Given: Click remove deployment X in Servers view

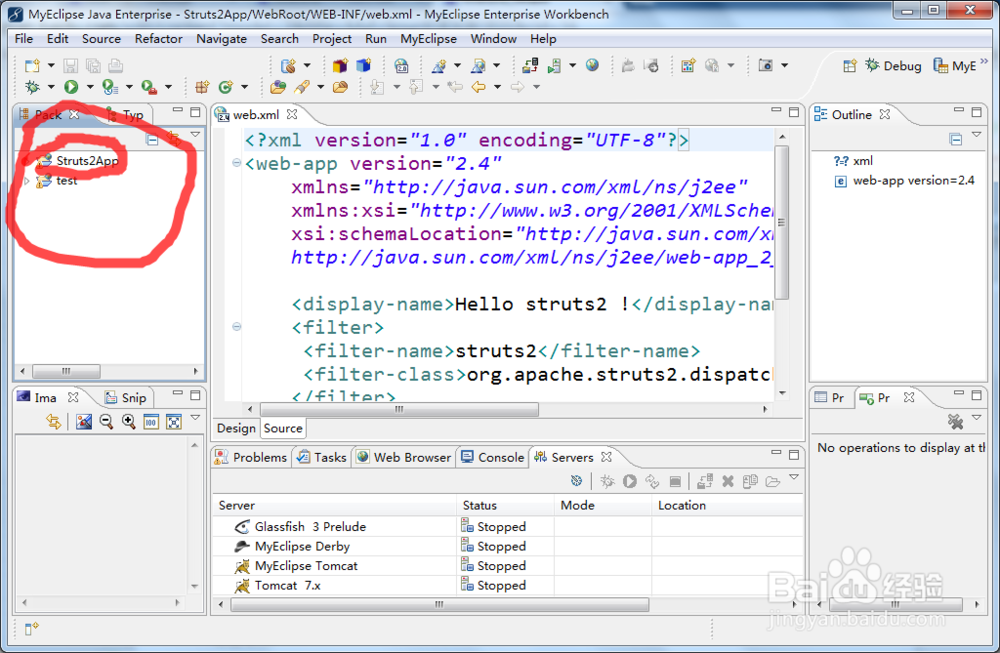Looking at the screenshot, I should pos(728,481).
